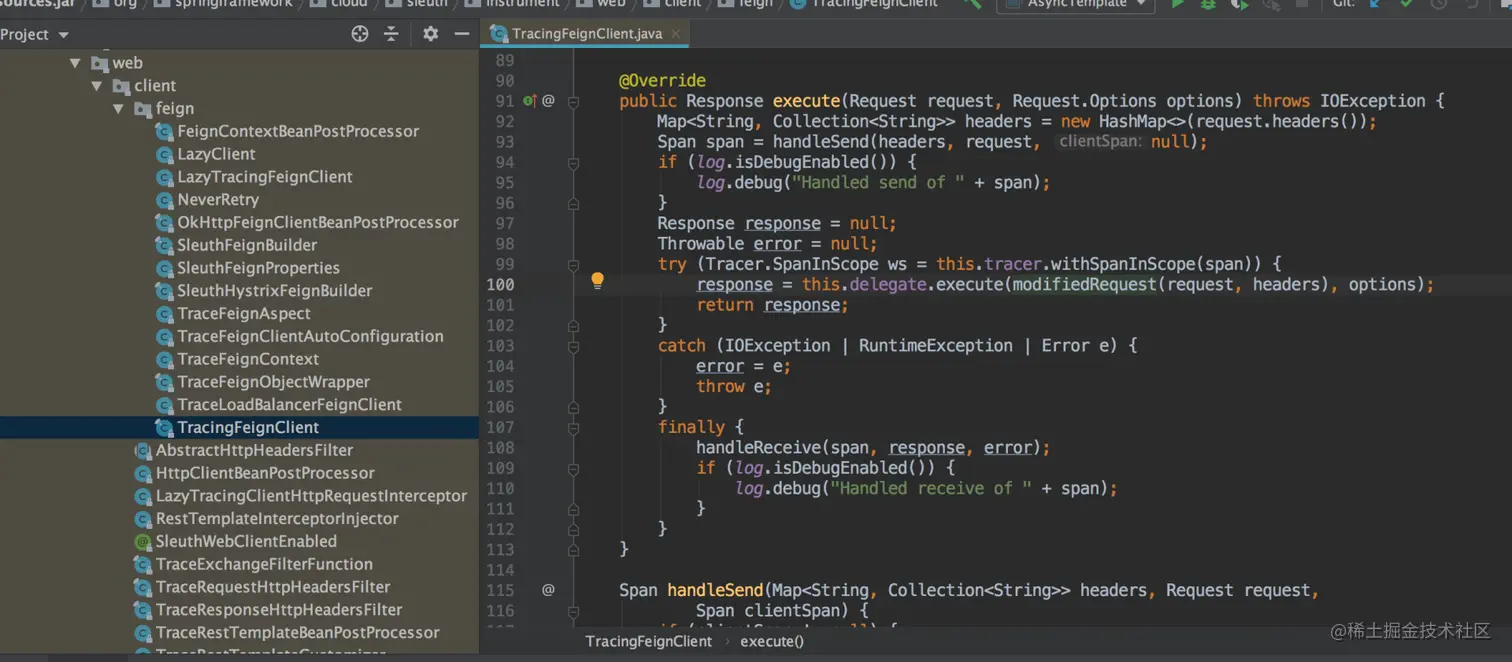The height and width of the screenshot is (662, 1512).
Task: Click the execute() breadcrumb at the bottom
Action: coord(771,641)
